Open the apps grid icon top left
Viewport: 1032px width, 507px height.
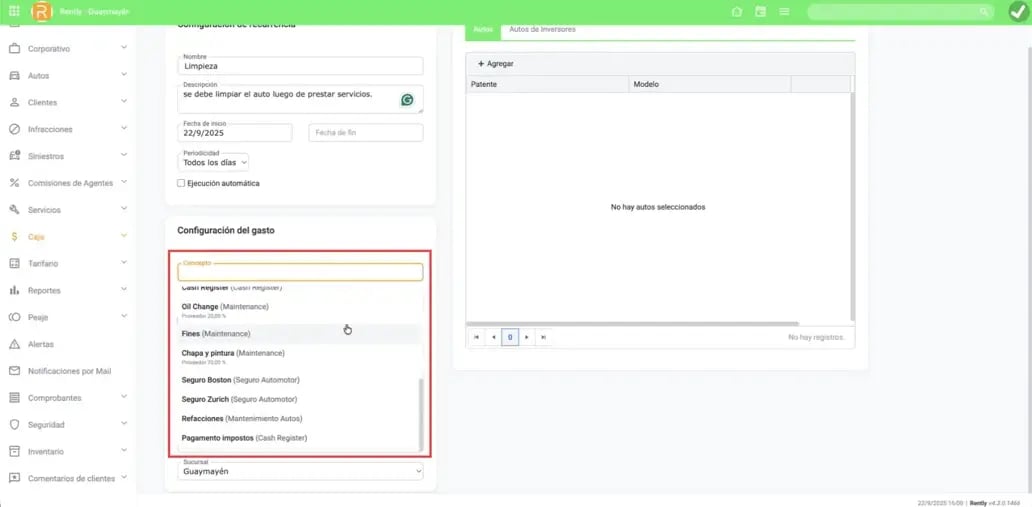14,12
